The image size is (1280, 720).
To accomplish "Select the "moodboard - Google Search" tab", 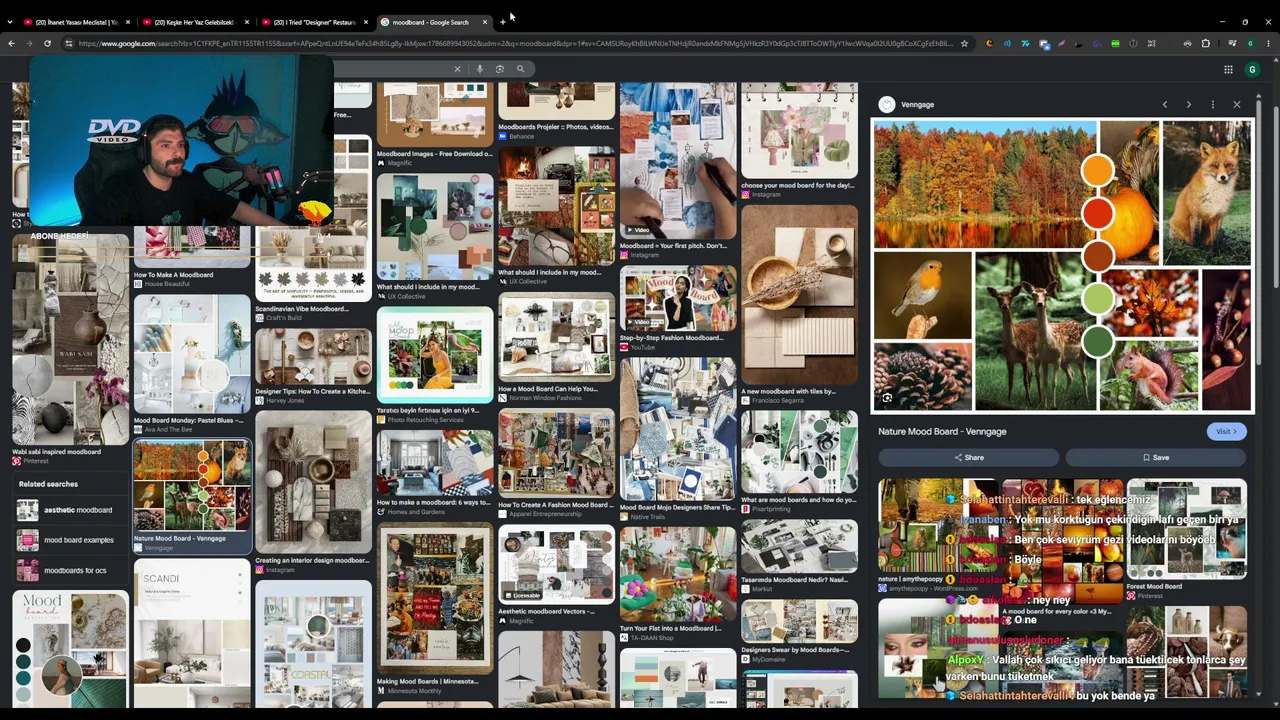I will pos(433,22).
